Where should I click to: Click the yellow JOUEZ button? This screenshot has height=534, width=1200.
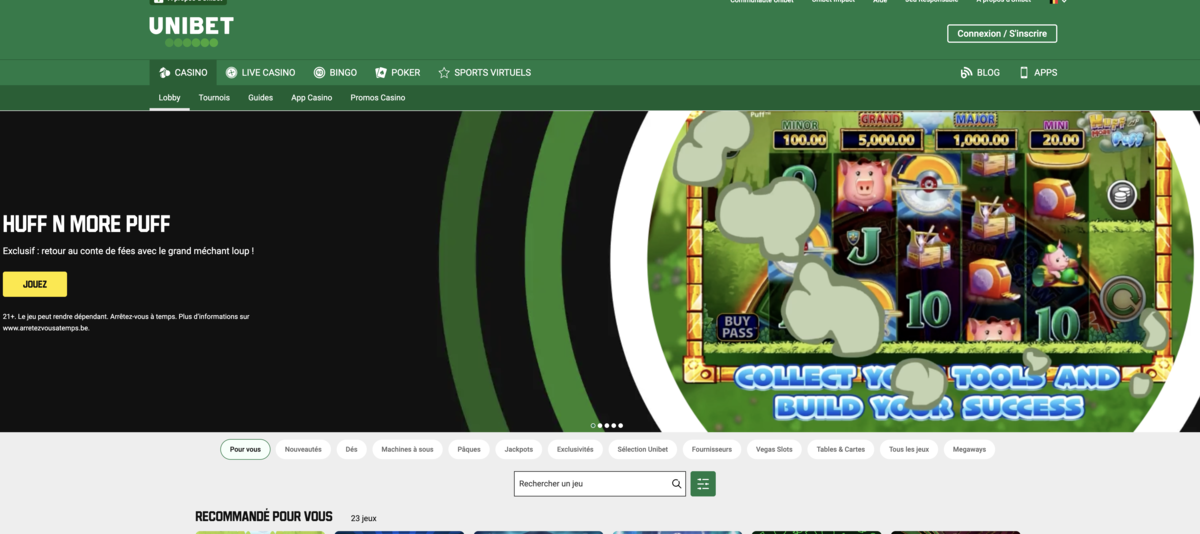35,284
